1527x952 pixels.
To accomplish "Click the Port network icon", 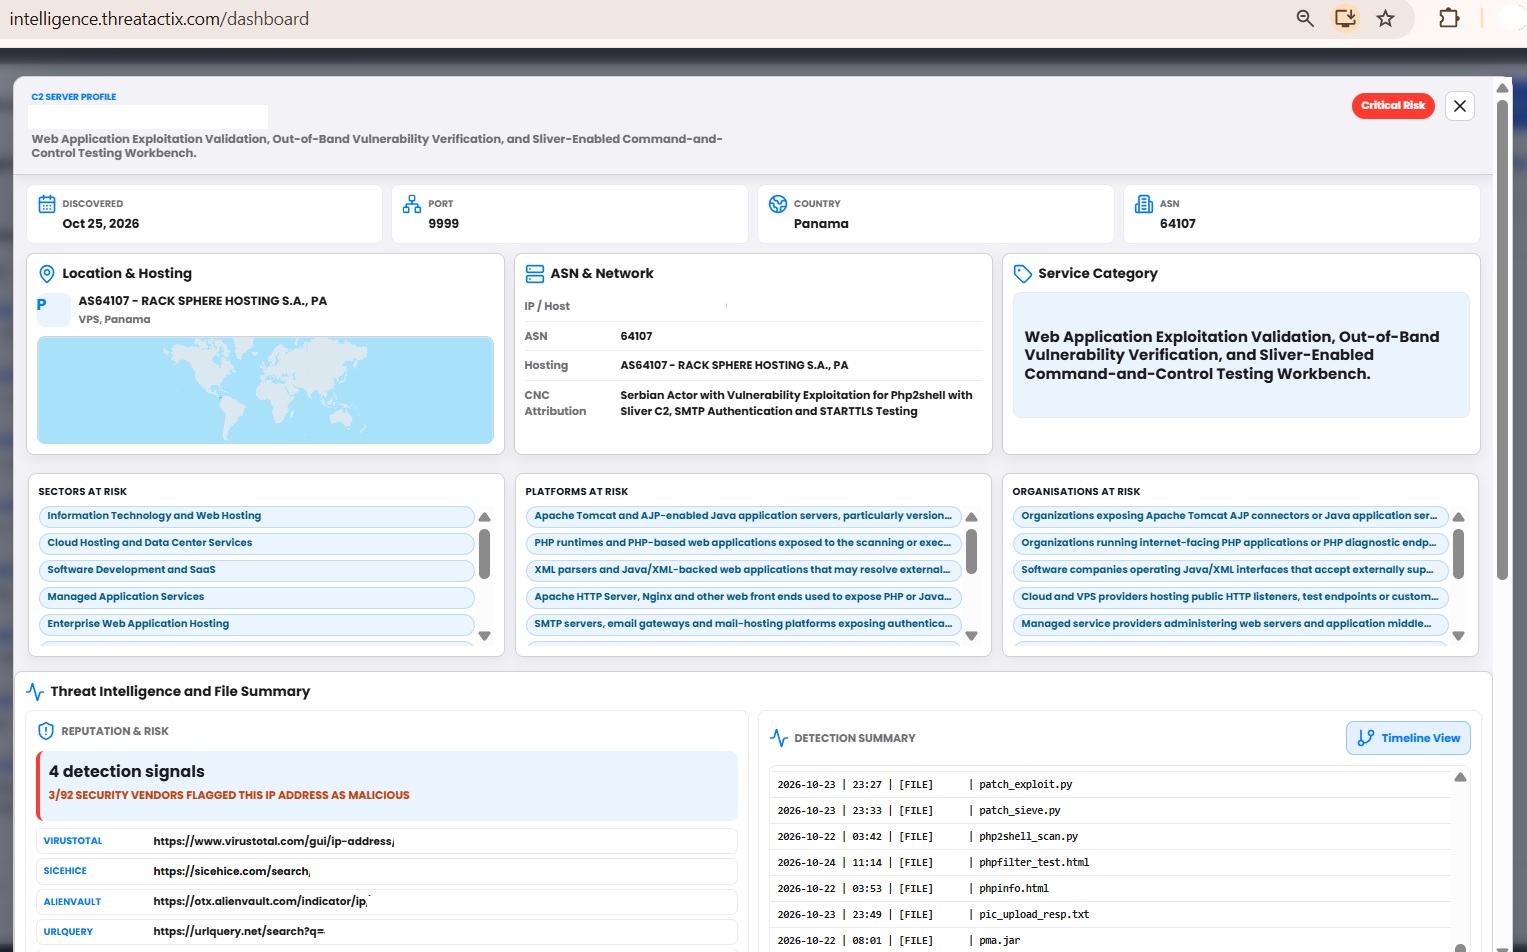I will (412, 204).
